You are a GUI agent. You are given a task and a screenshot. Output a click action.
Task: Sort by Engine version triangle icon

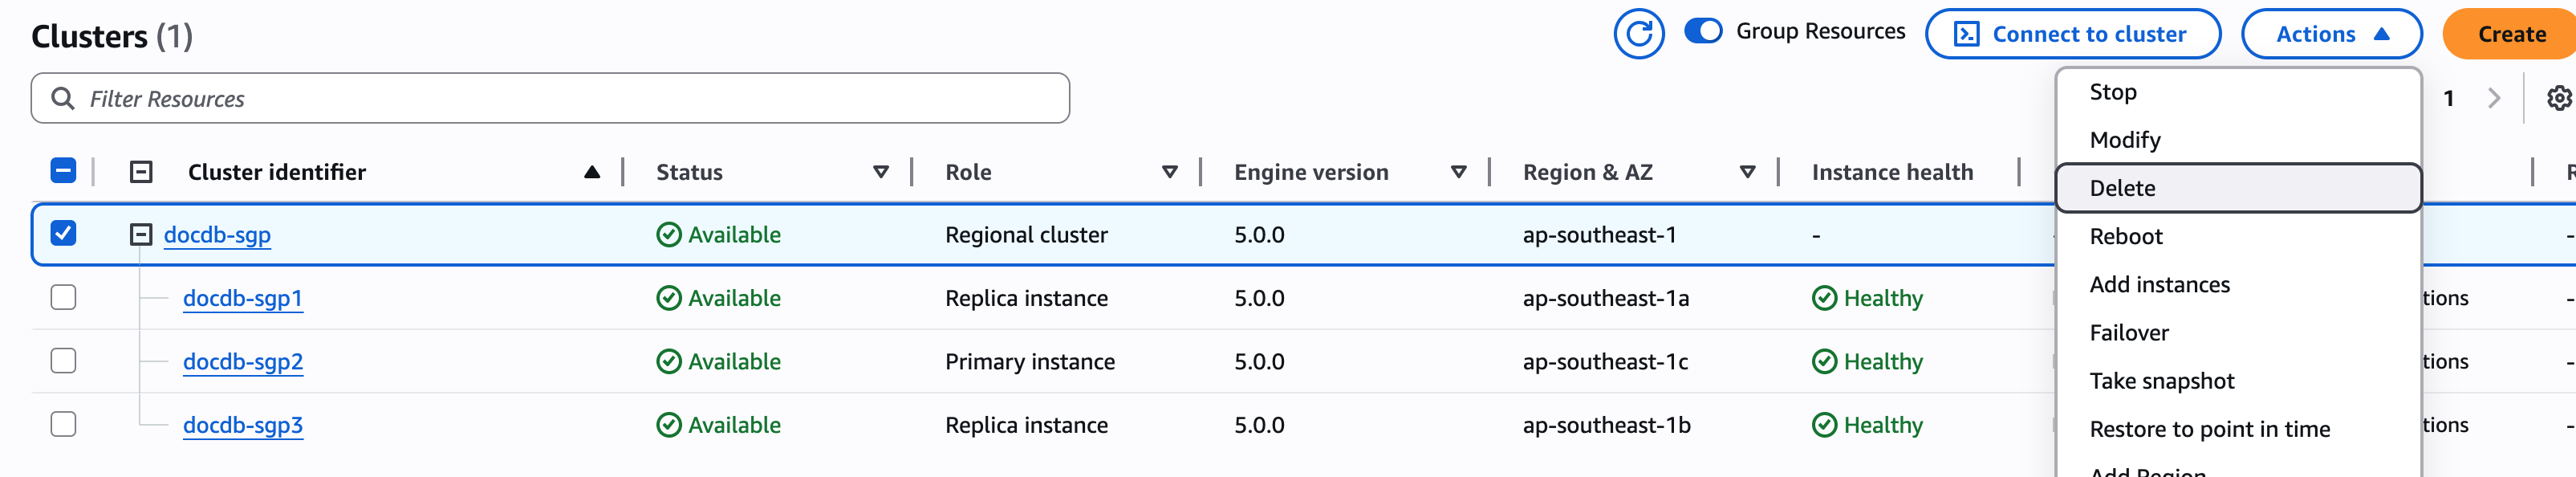click(1458, 172)
